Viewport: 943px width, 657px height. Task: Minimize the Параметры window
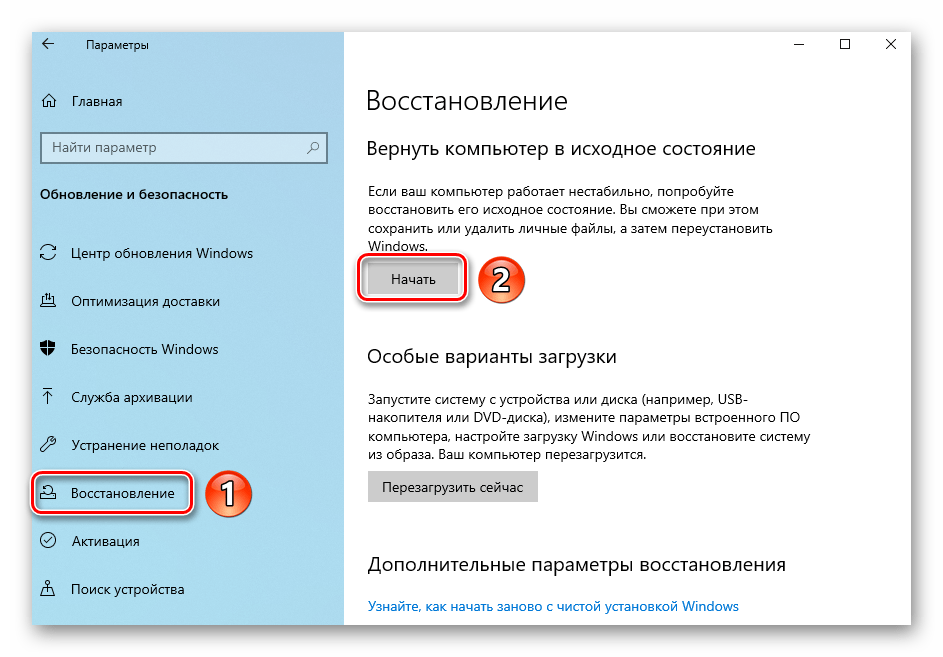[800, 45]
